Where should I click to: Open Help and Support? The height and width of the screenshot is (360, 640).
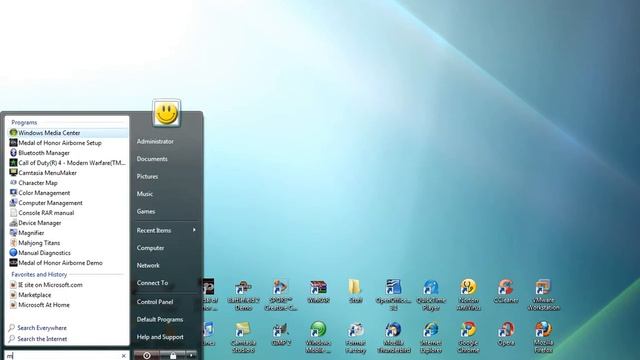(x=160, y=337)
